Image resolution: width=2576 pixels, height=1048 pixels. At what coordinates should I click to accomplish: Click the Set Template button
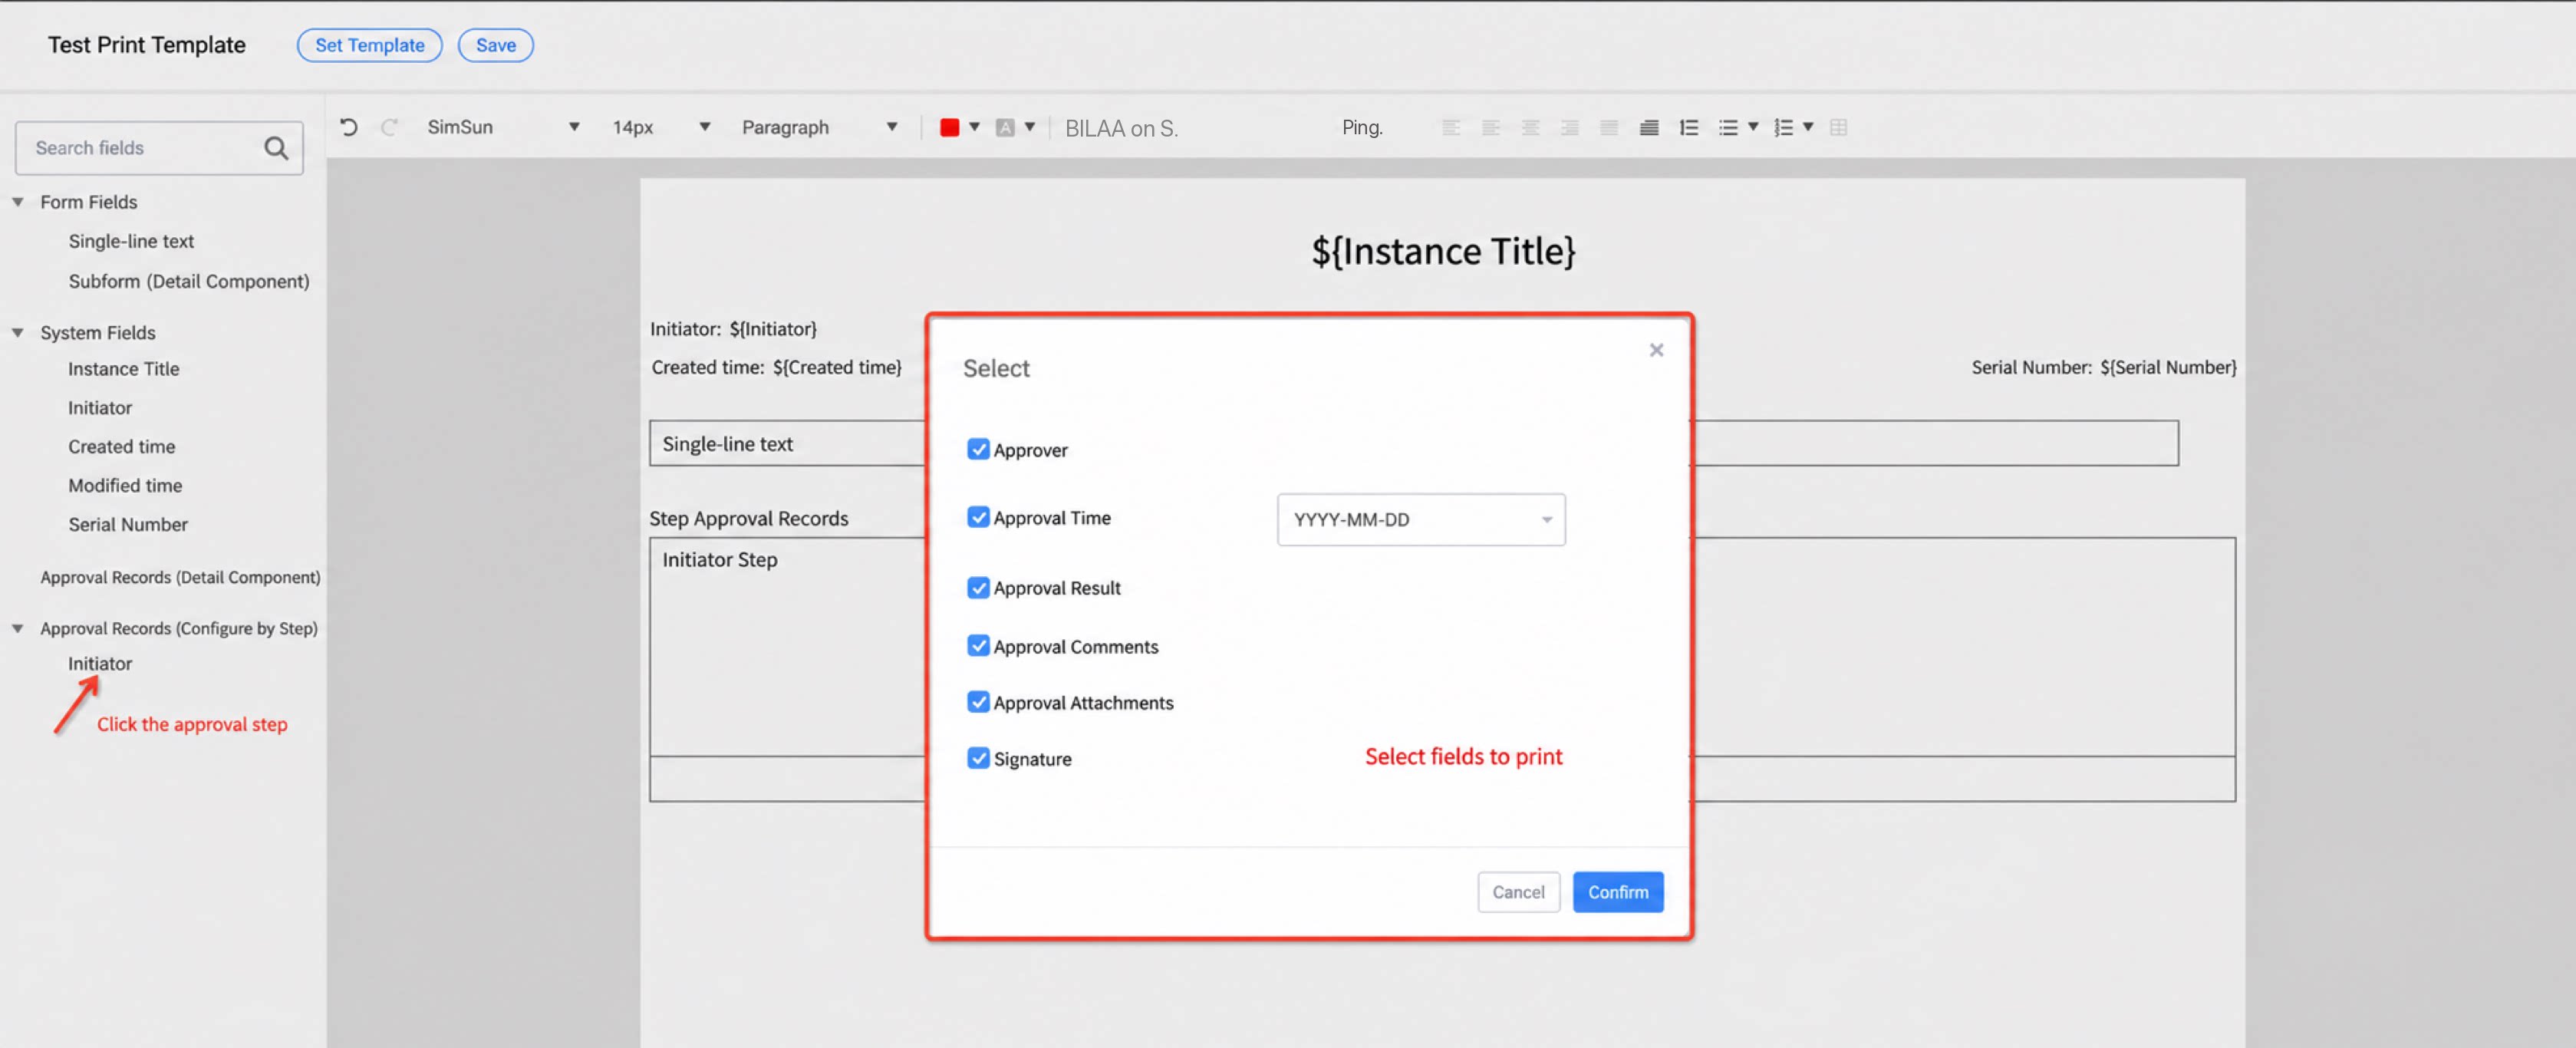click(369, 45)
